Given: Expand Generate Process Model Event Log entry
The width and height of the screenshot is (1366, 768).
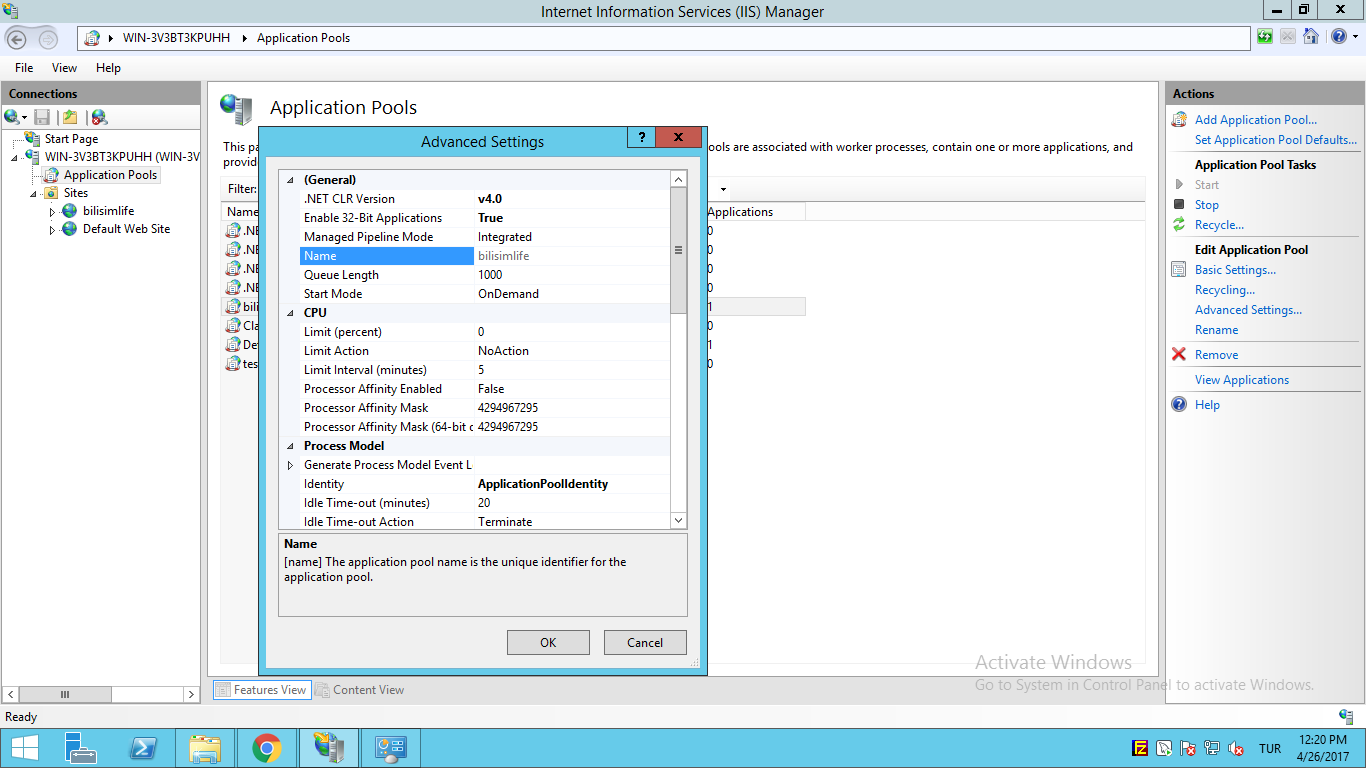Looking at the screenshot, I should (291, 465).
